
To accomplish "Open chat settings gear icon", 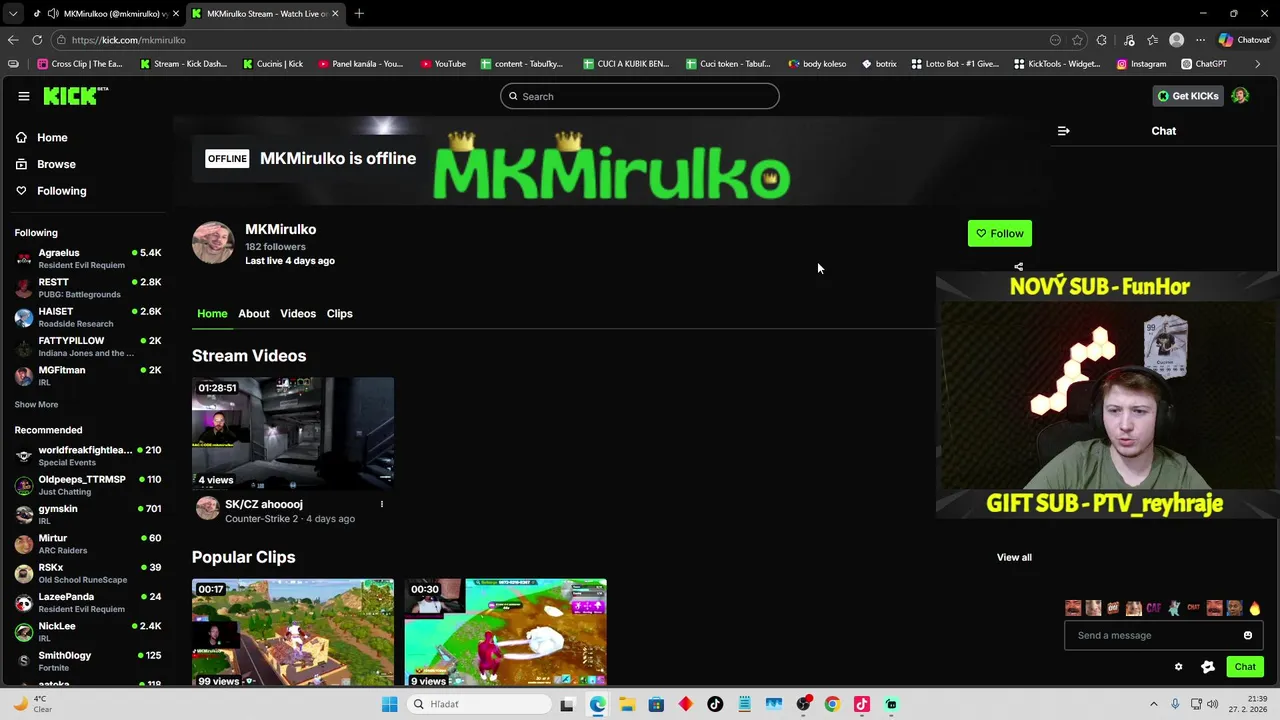I will pos(1178,667).
